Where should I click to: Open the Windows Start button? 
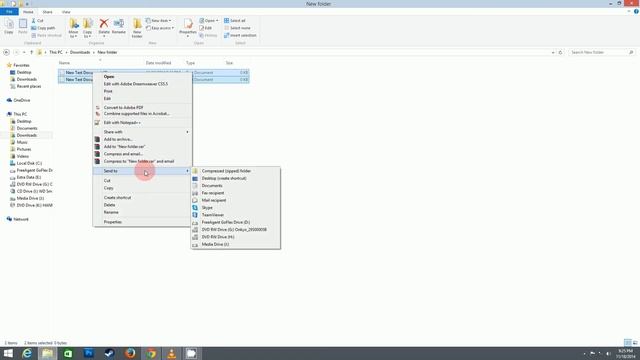[x=8, y=353]
